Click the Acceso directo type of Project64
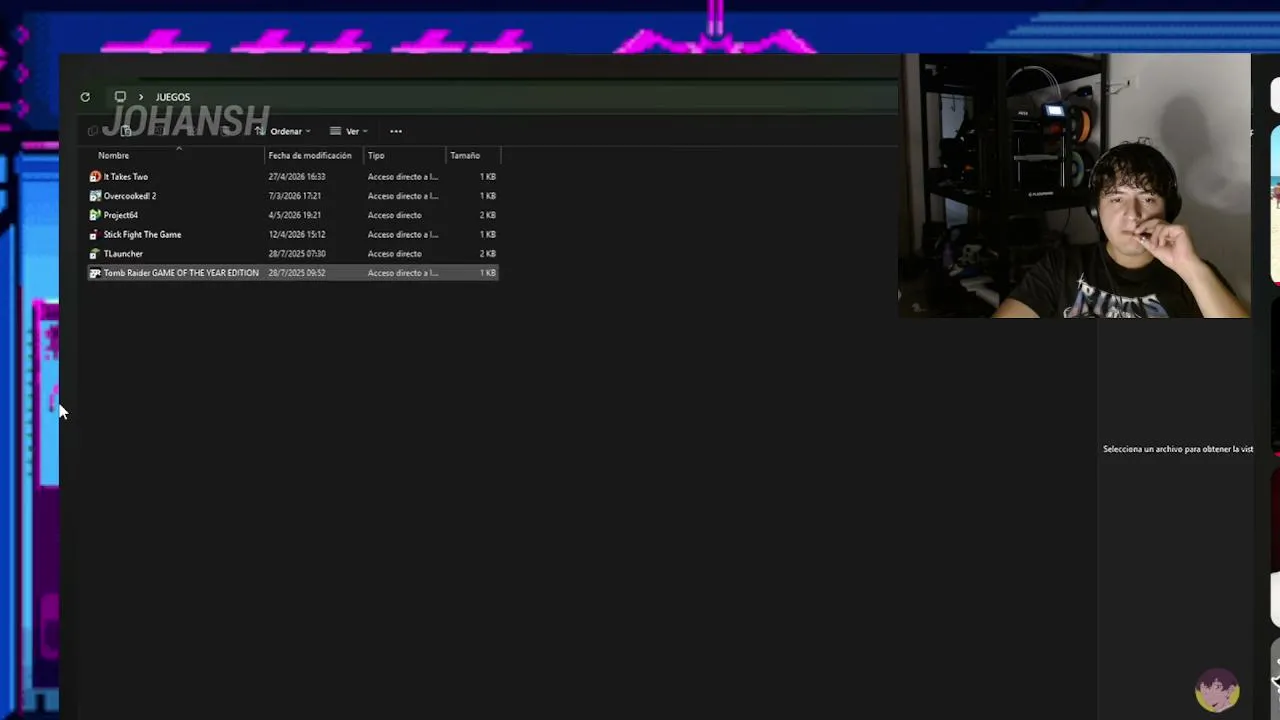Screen dimensions: 1280x720 pyautogui.click(x=395, y=215)
